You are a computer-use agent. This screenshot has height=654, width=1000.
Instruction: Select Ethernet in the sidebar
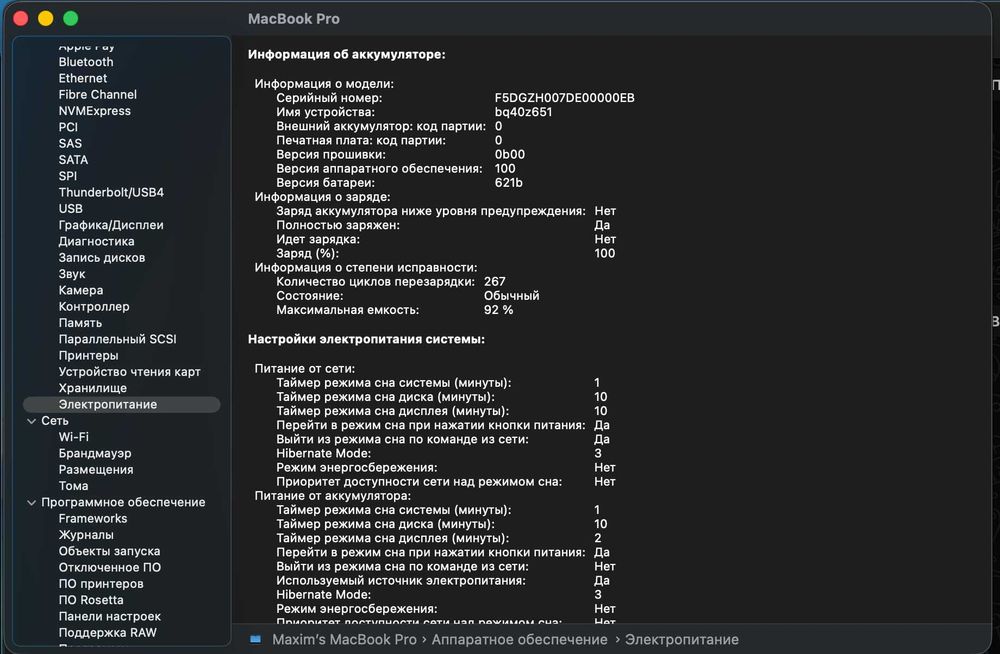pyautogui.click(x=83, y=78)
